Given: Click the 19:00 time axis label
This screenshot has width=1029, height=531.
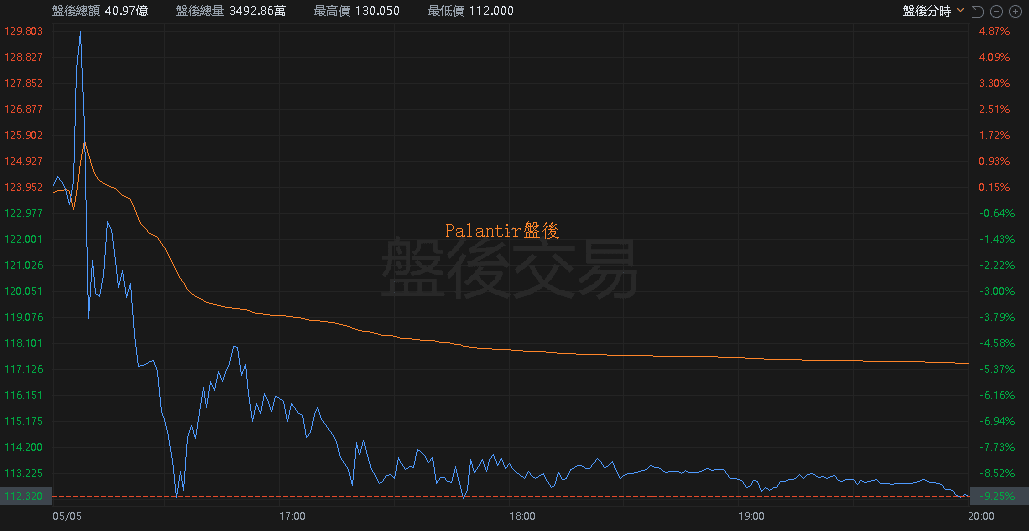Looking at the screenshot, I should (x=751, y=517).
